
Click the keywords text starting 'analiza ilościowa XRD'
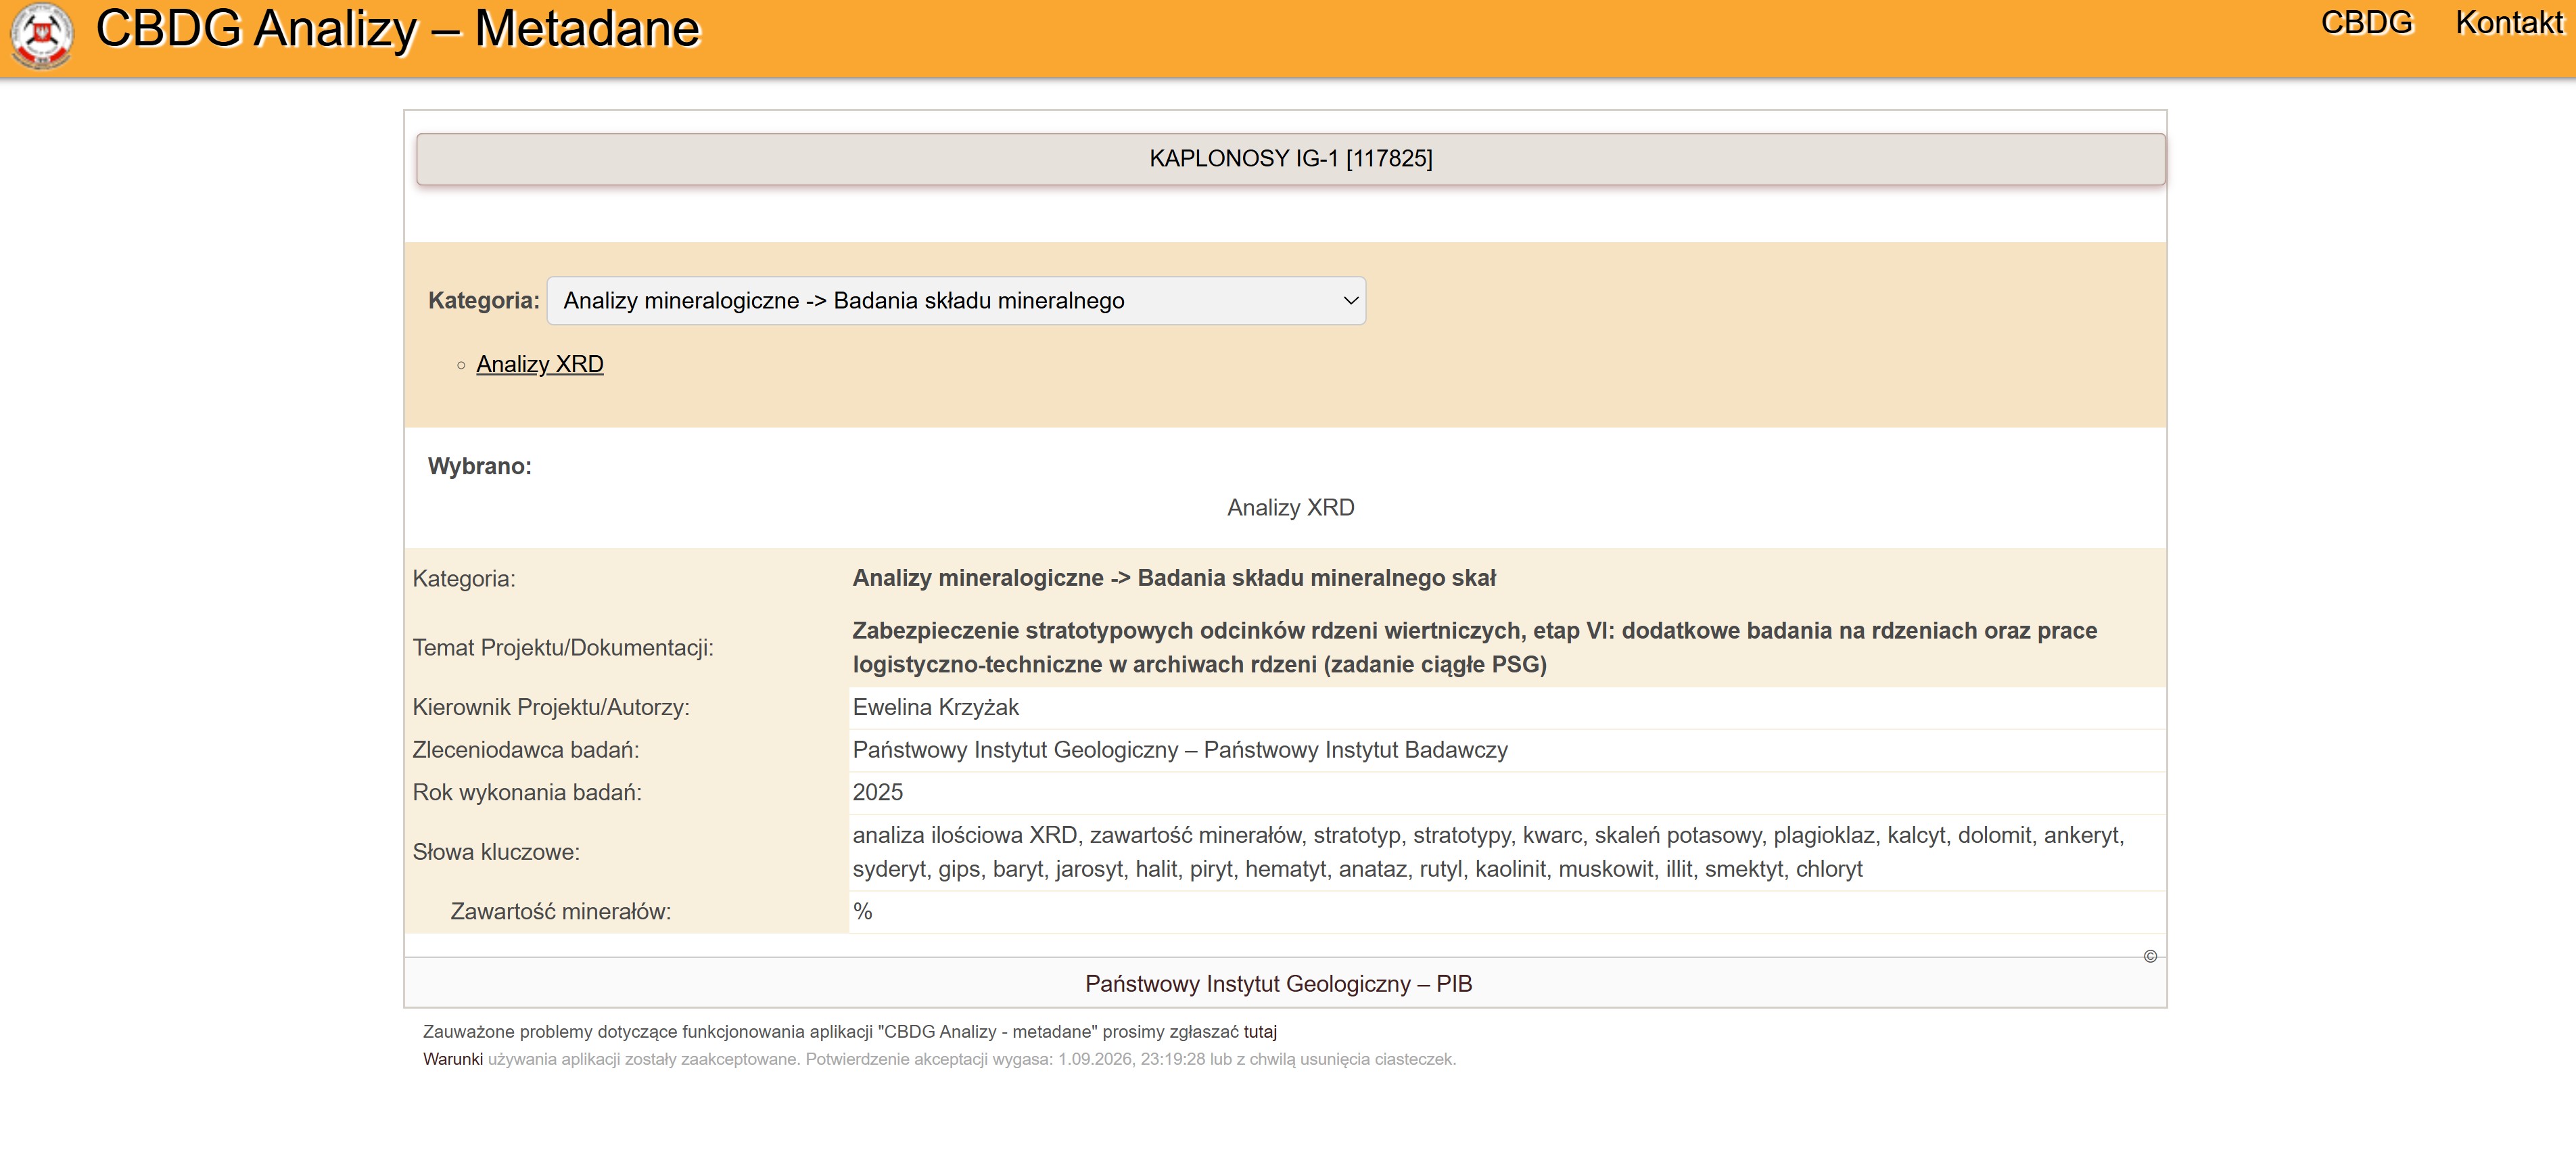click(1488, 852)
